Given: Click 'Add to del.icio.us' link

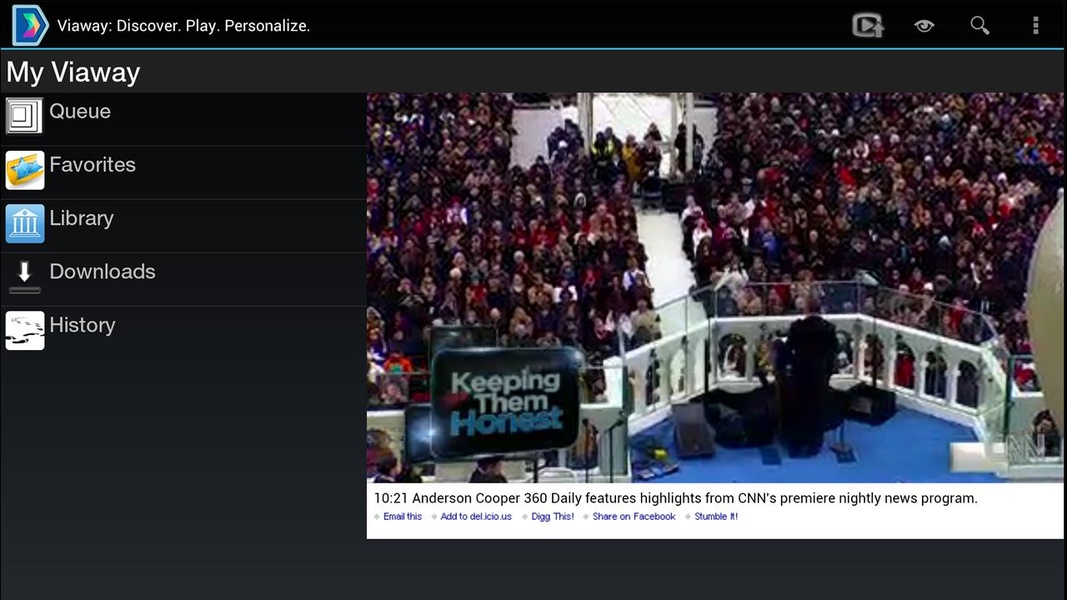Looking at the screenshot, I should coord(476,516).
